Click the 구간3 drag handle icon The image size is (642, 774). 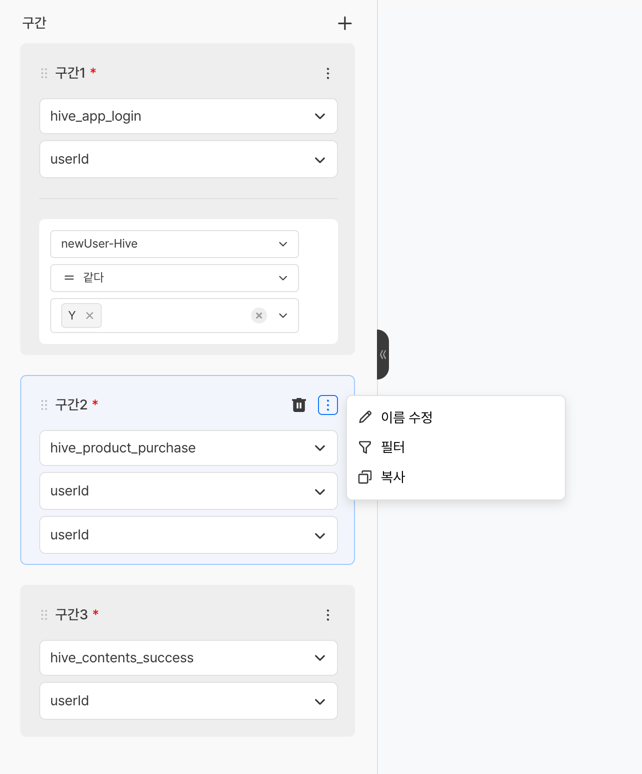44,615
